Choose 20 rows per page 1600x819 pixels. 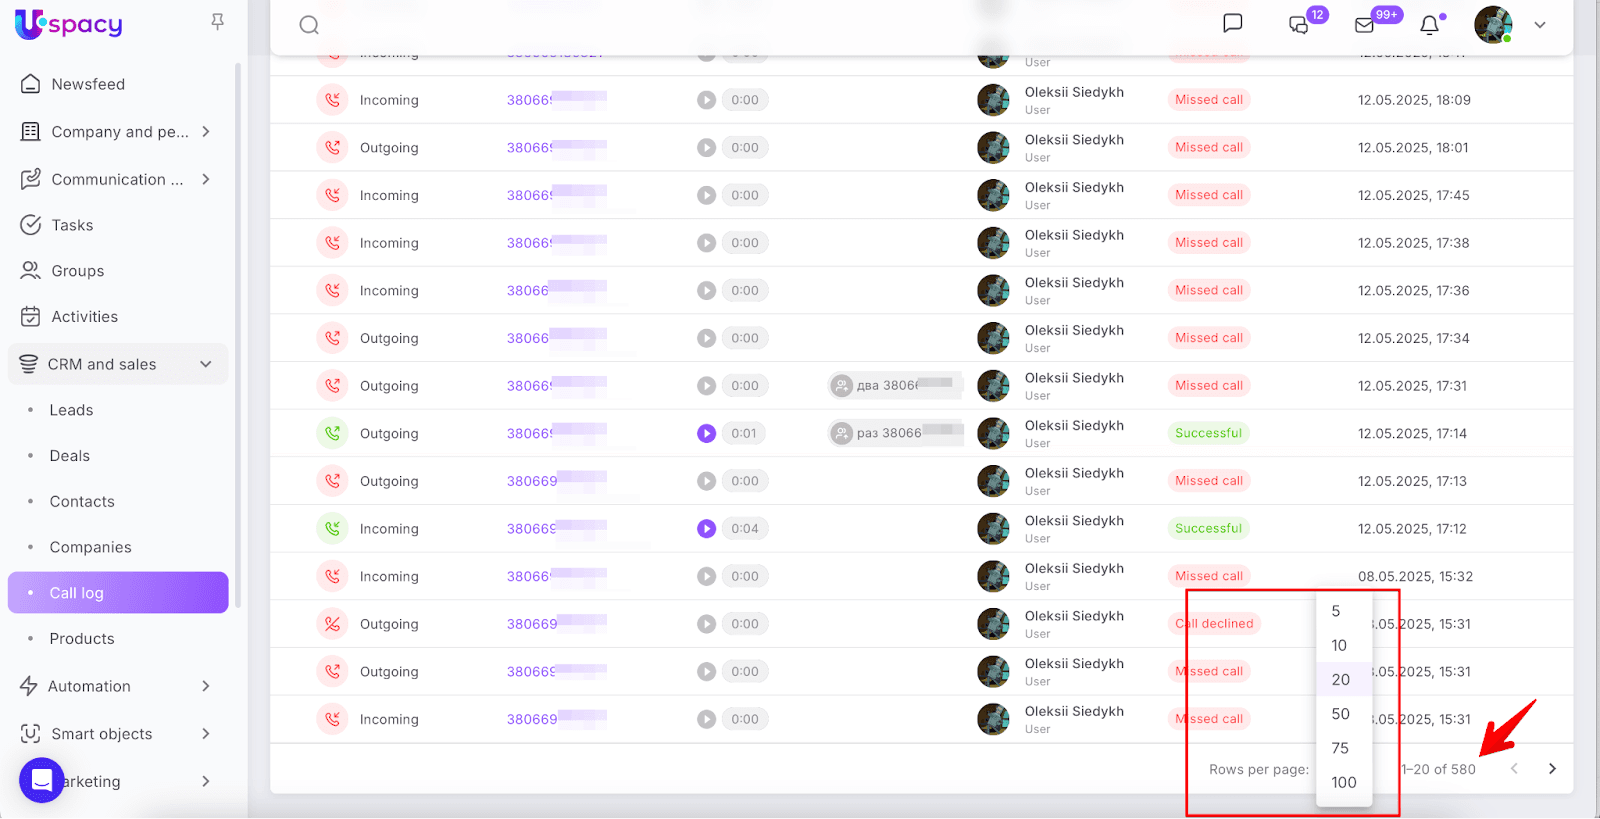pyautogui.click(x=1344, y=680)
